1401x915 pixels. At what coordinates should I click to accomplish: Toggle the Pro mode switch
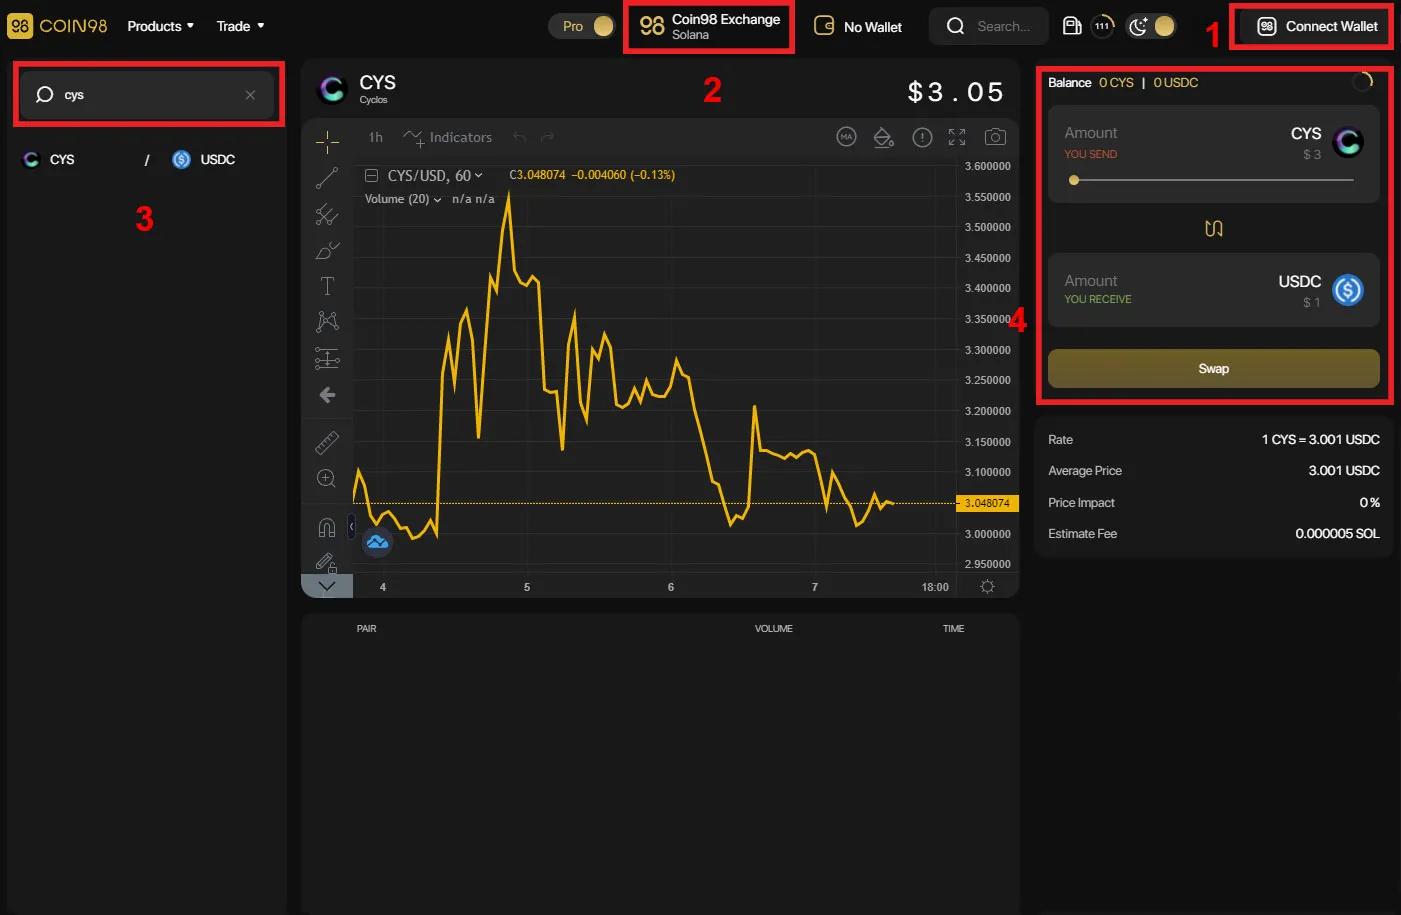tap(582, 26)
